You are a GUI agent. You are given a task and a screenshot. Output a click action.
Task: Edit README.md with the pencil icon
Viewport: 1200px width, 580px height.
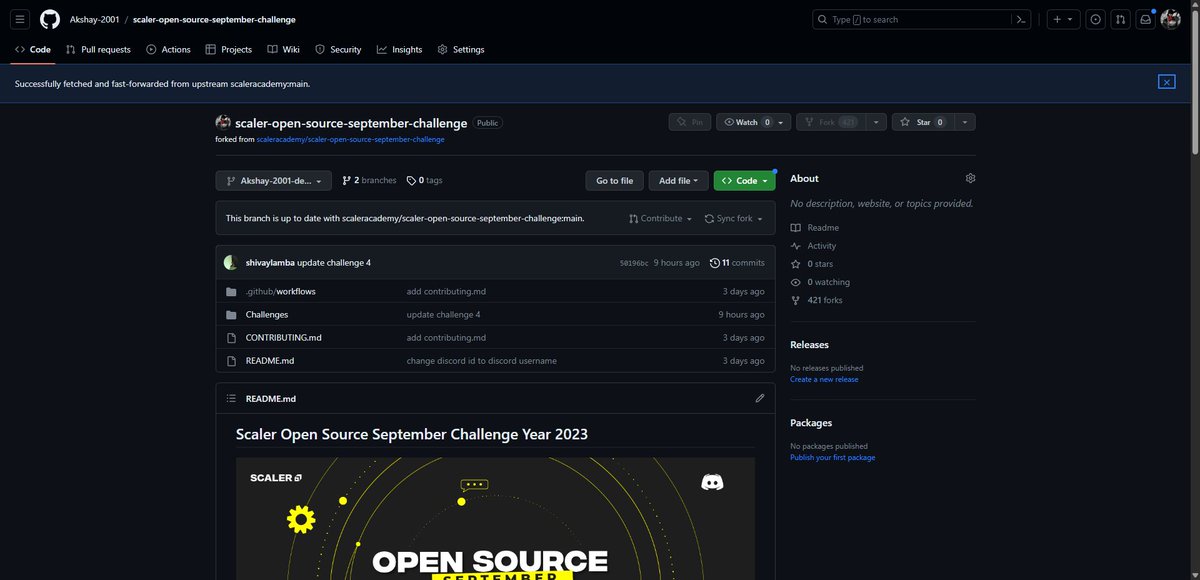[x=760, y=398]
